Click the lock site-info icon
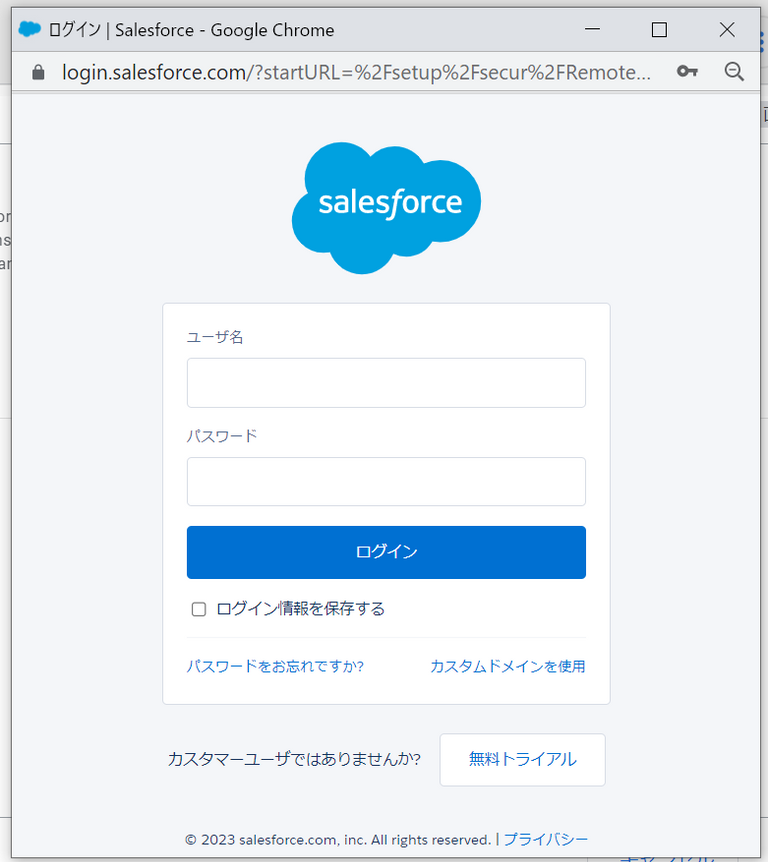Screen dimensions: 768x862 pyautogui.click(x=38, y=72)
